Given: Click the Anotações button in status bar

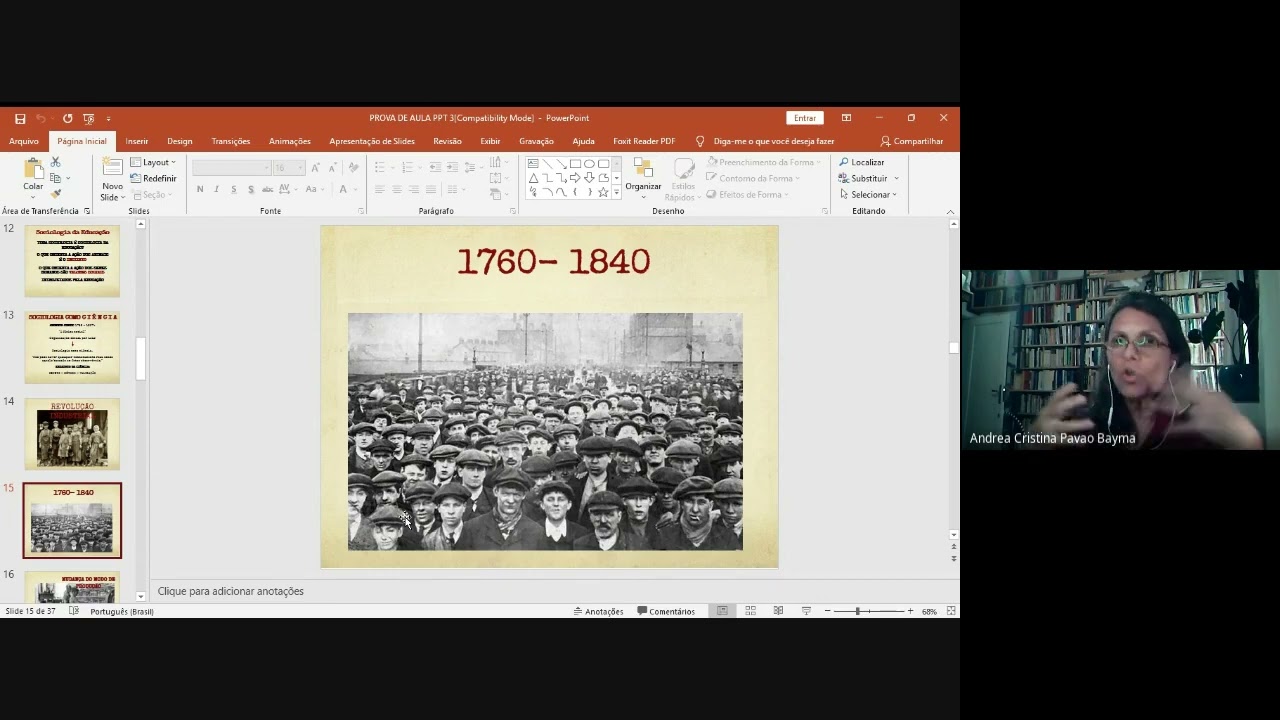Looking at the screenshot, I should tap(597, 611).
